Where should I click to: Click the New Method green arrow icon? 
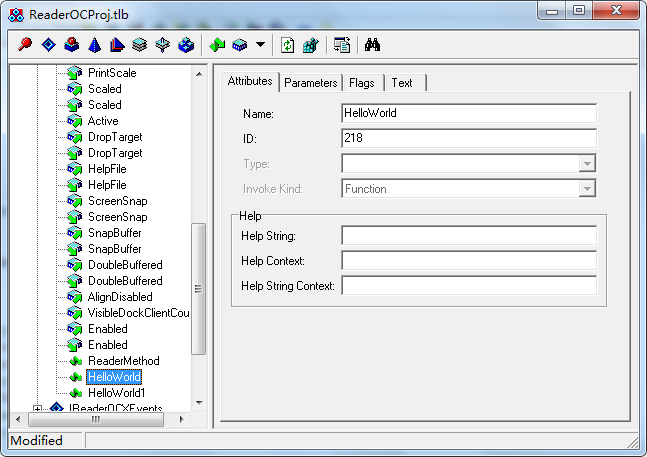pos(217,45)
